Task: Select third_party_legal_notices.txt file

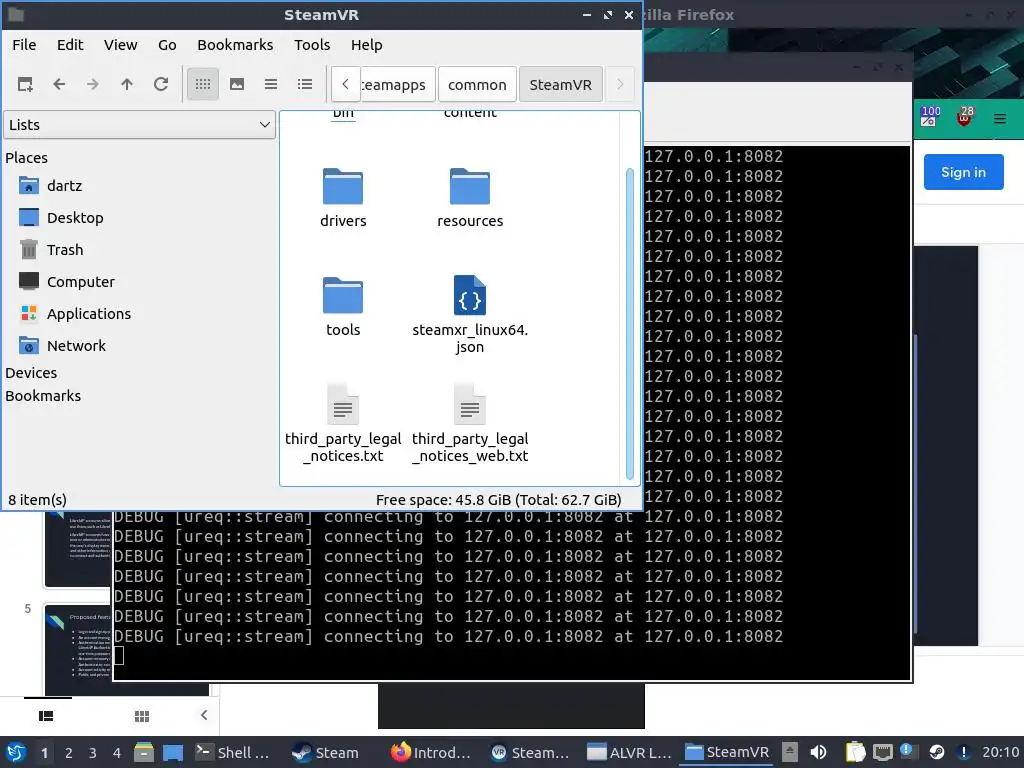Action: point(343,424)
